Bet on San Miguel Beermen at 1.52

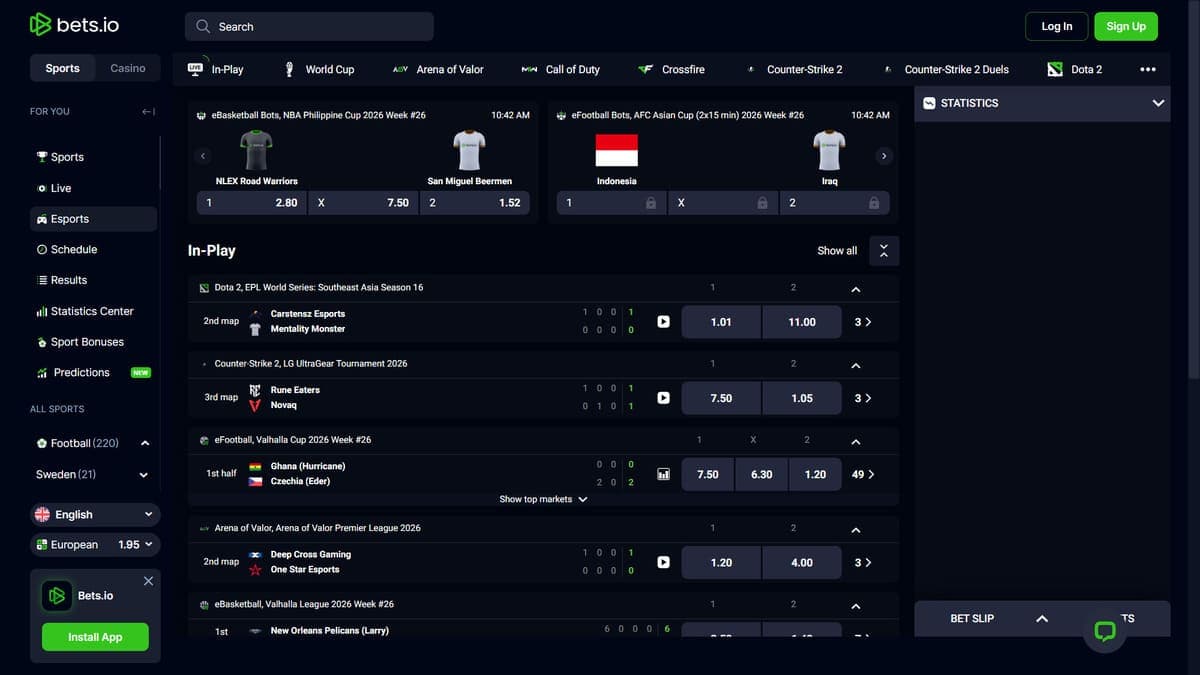pyautogui.click(x=474, y=202)
